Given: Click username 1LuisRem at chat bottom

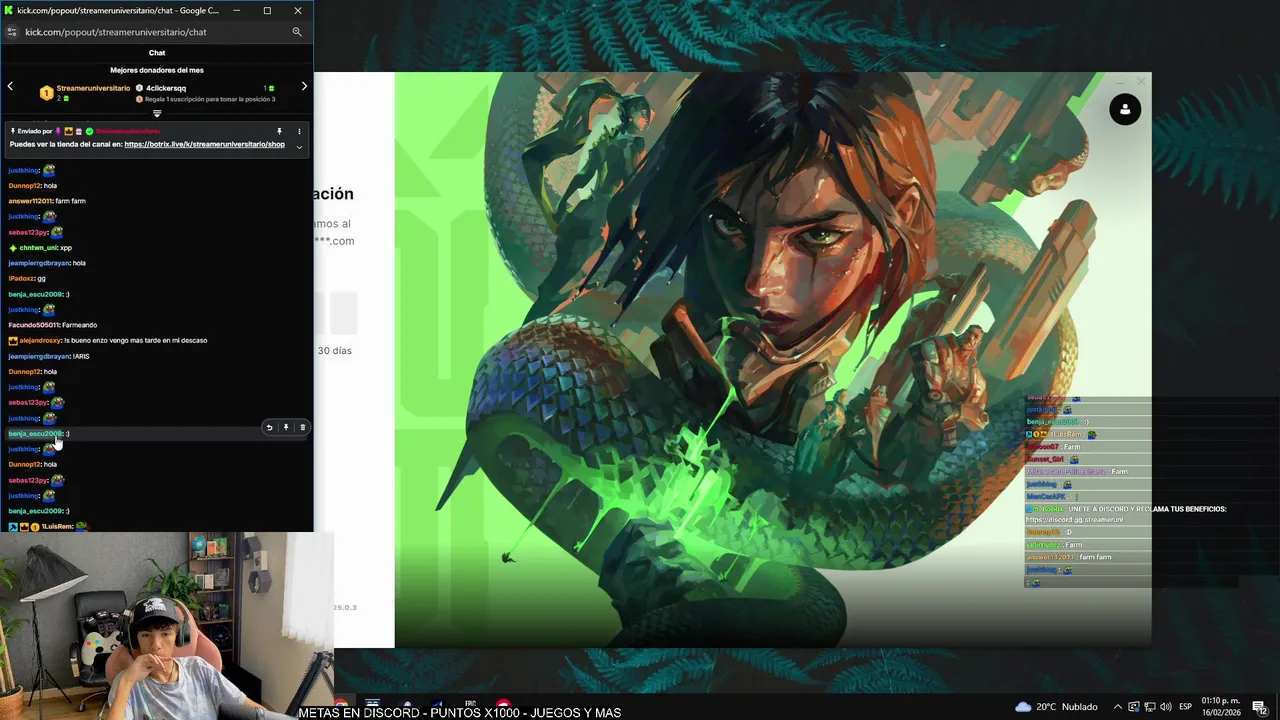Looking at the screenshot, I should pyautogui.click(x=57, y=526).
